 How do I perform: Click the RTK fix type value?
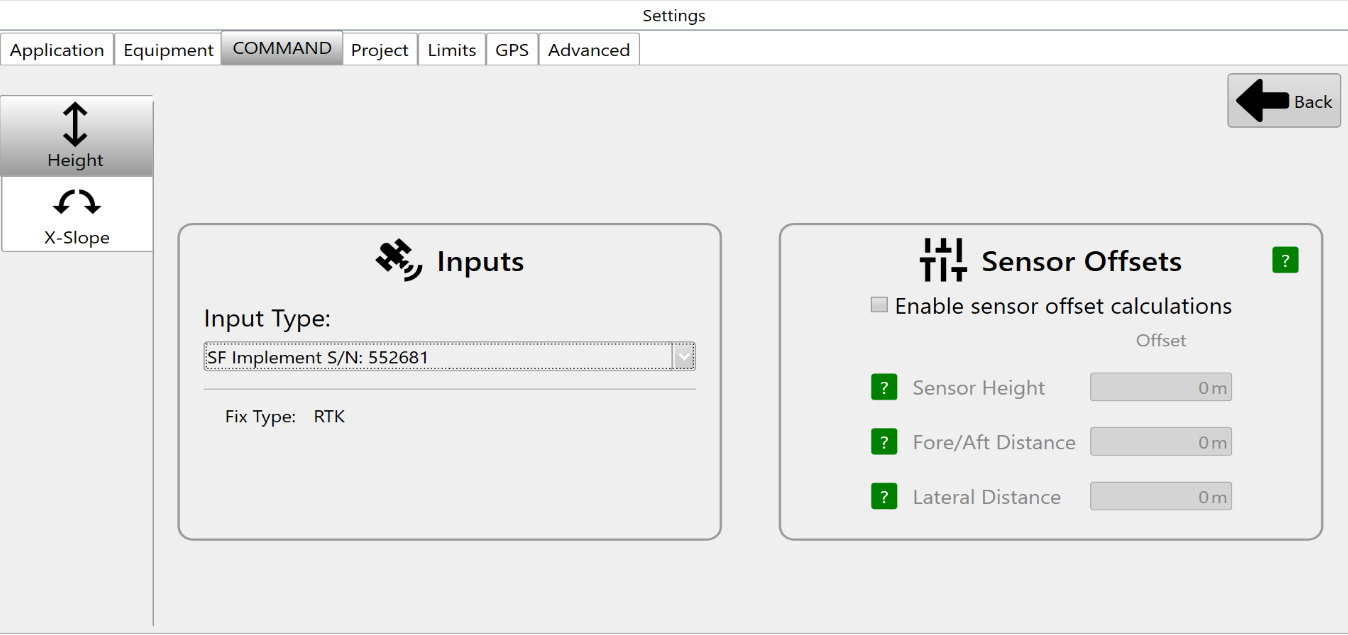pyautogui.click(x=329, y=417)
